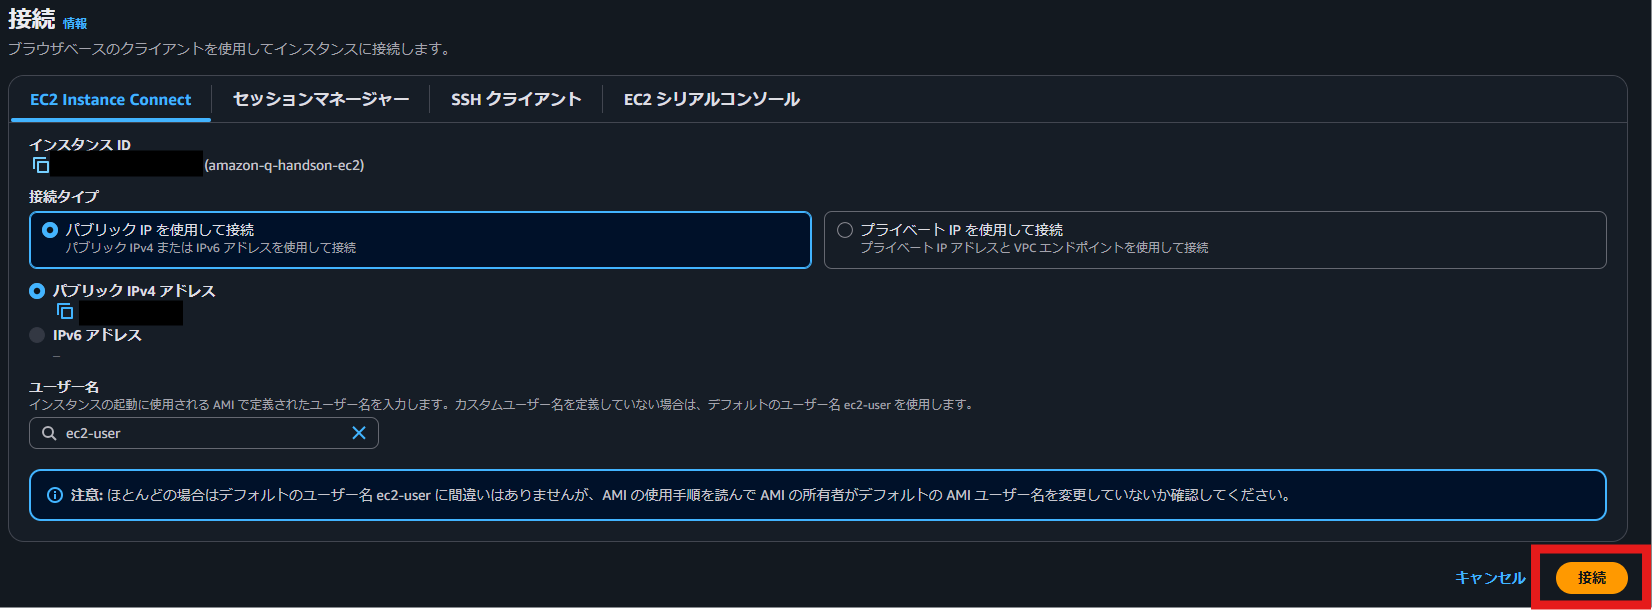This screenshot has height=610, width=1652.
Task: Switch to the セッションマネージャー tab
Action: [x=319, y=99]
